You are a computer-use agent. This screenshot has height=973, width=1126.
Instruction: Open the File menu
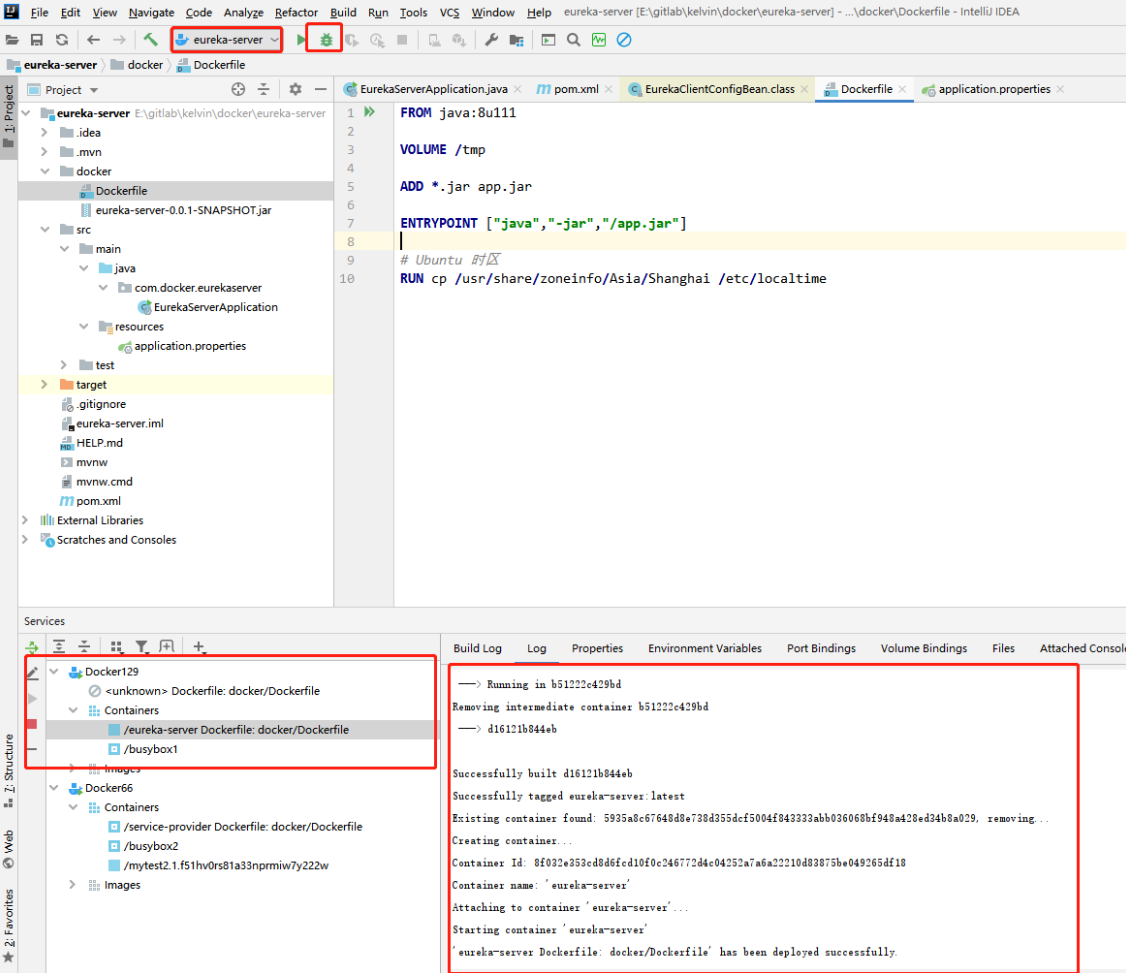tap(39, 12)
